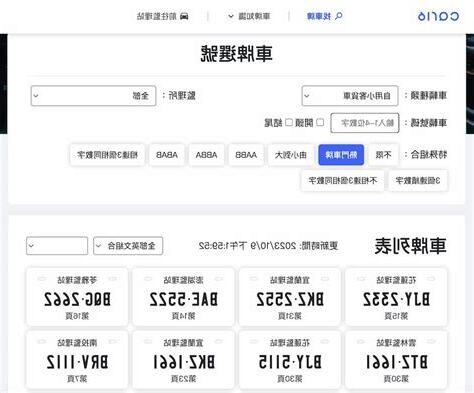This screenshot has height=393, width=474.
Task: Click the magnifier icon beside 找車牌
Action: coord(338,16)
